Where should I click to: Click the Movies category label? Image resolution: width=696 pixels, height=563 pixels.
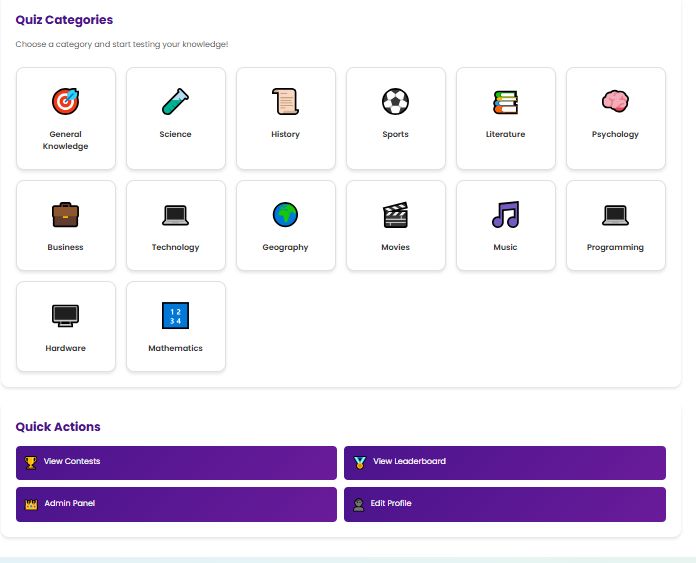395,247
